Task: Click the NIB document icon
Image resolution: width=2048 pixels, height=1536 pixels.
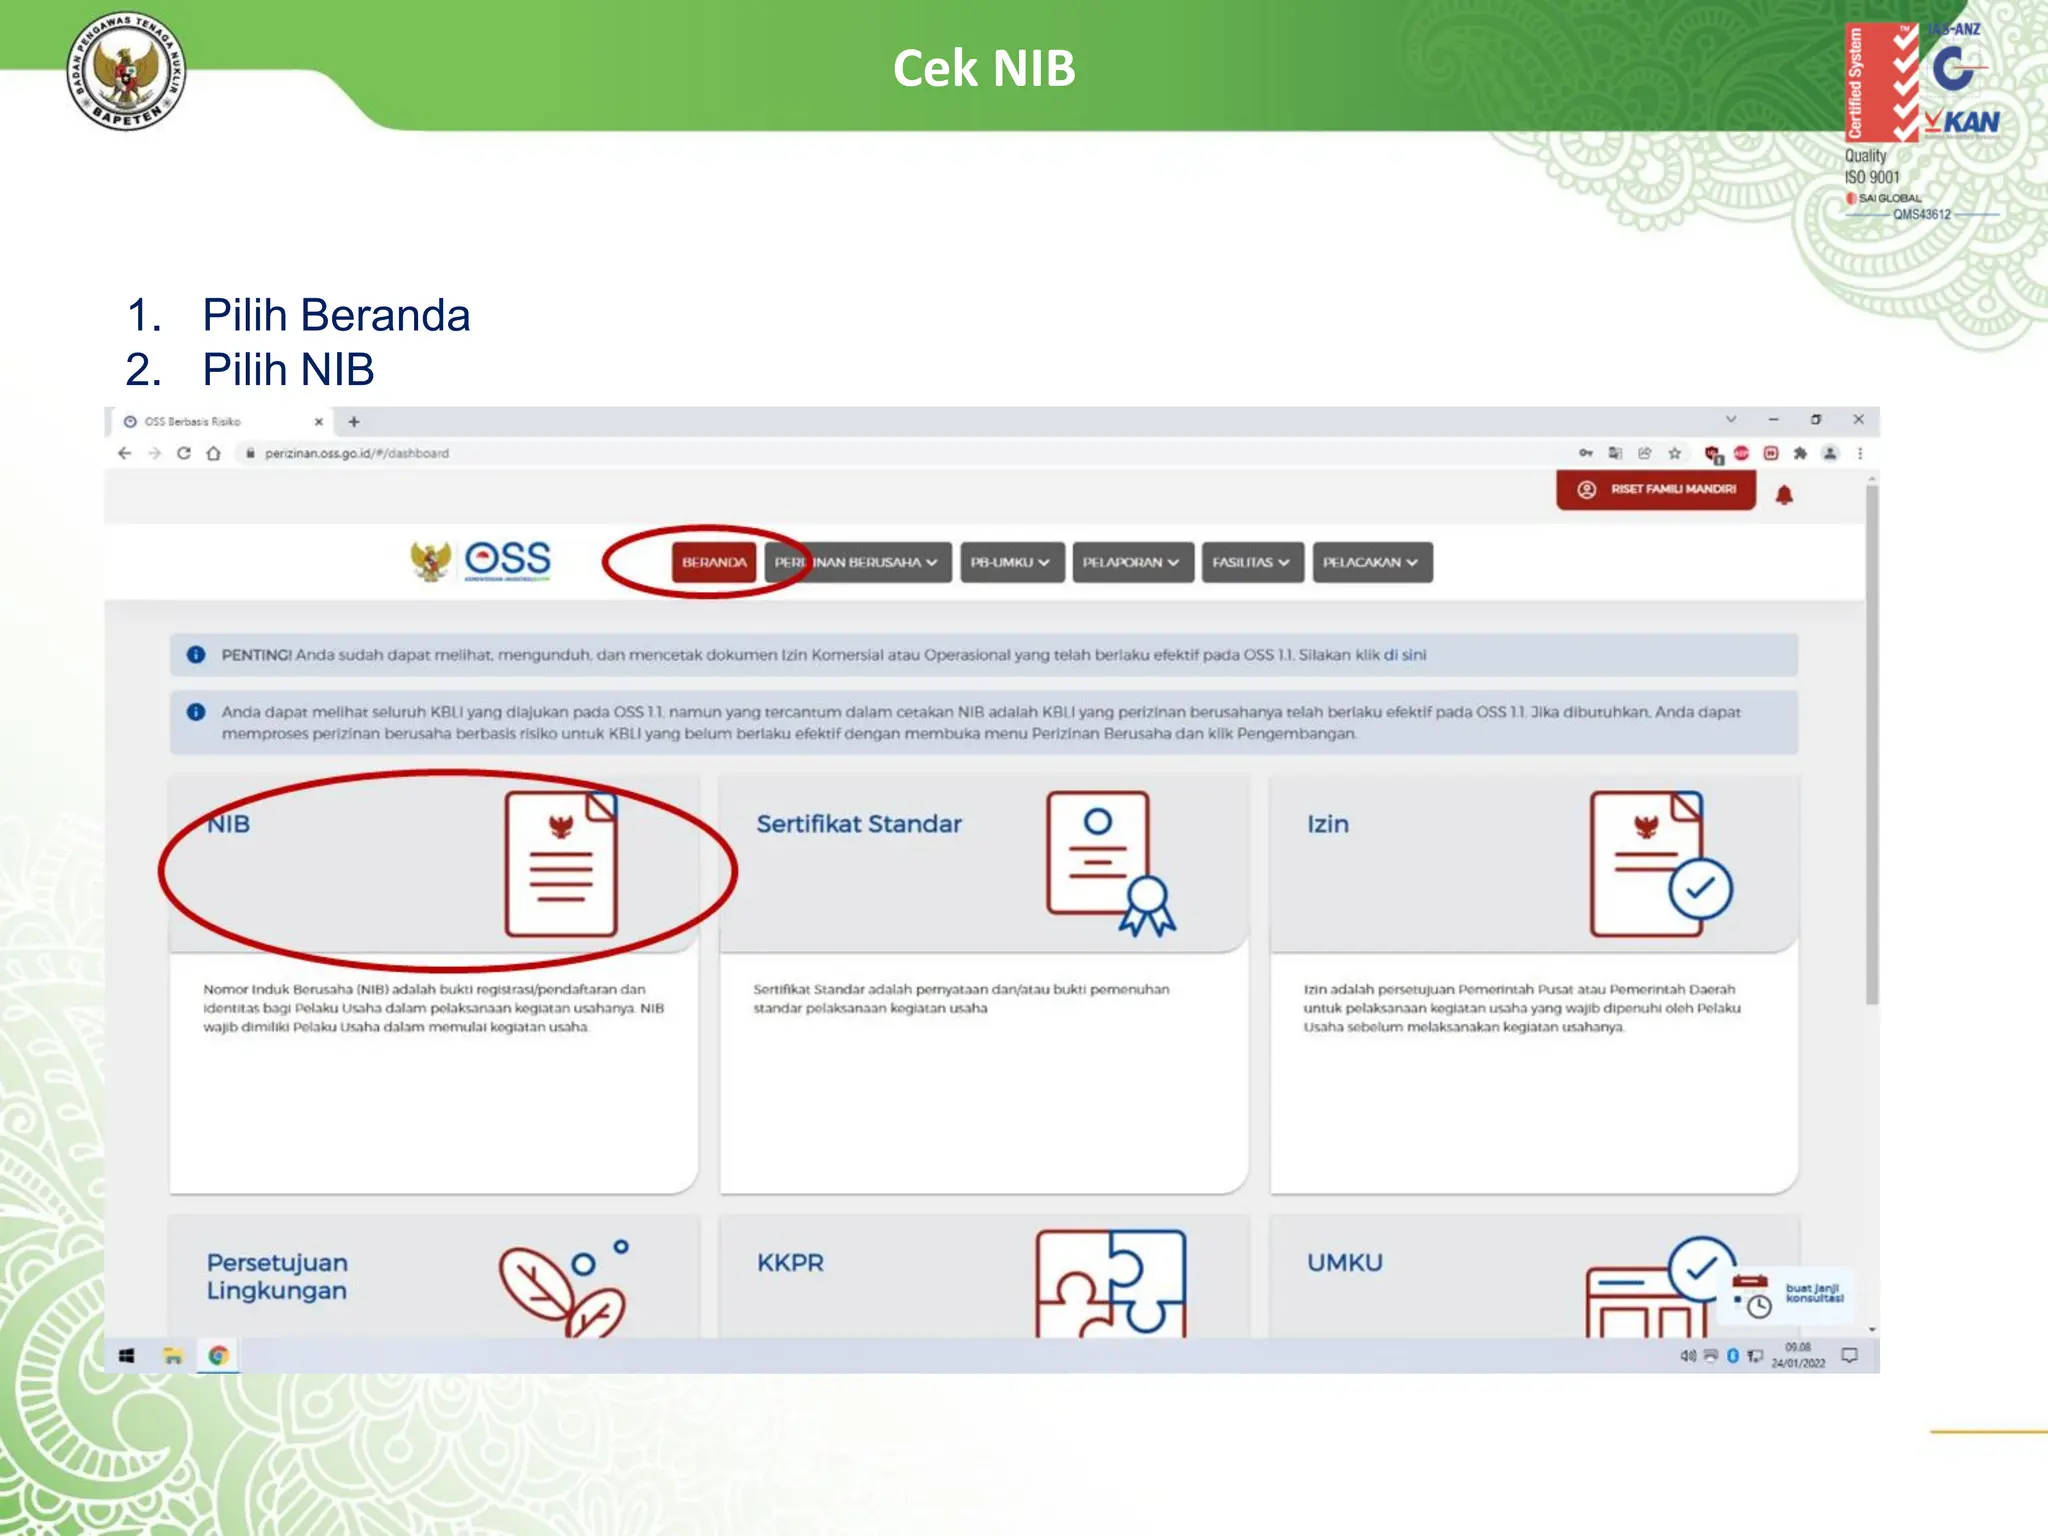Action: click(x=560, y=864)
